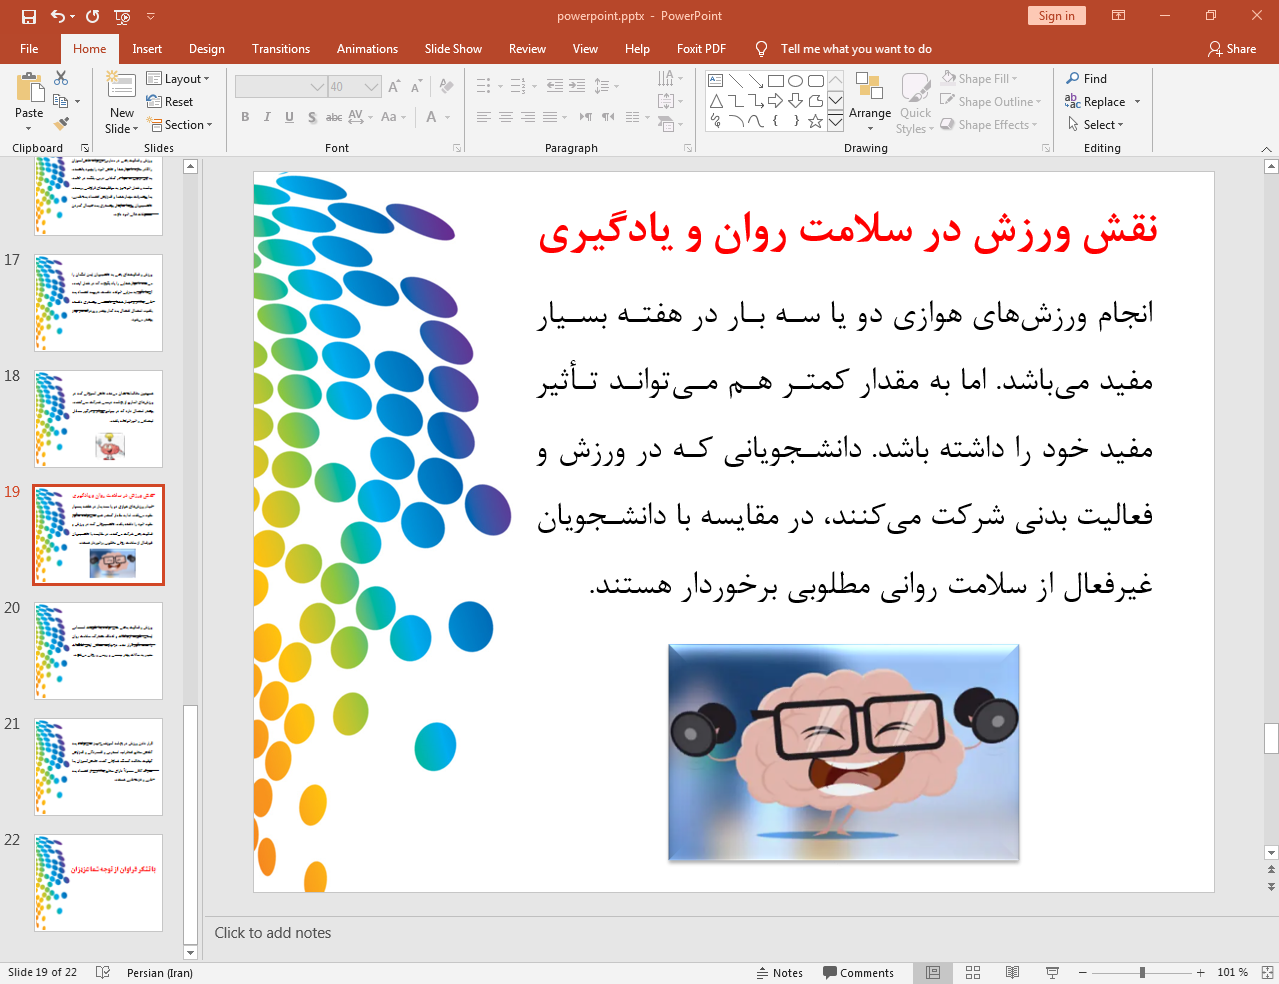Open the Layout dropdown
The width and height of the screenshot is (1279, 984).
(178, 79)
